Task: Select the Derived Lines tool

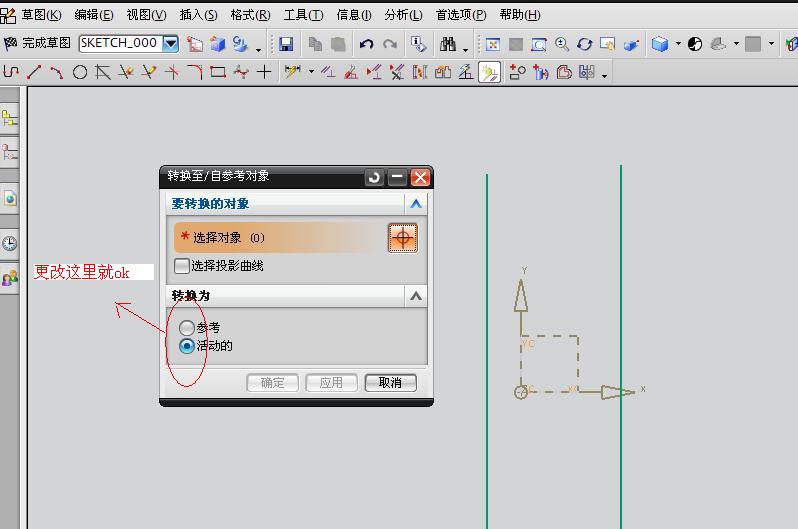Action: [x=103, y=72]
